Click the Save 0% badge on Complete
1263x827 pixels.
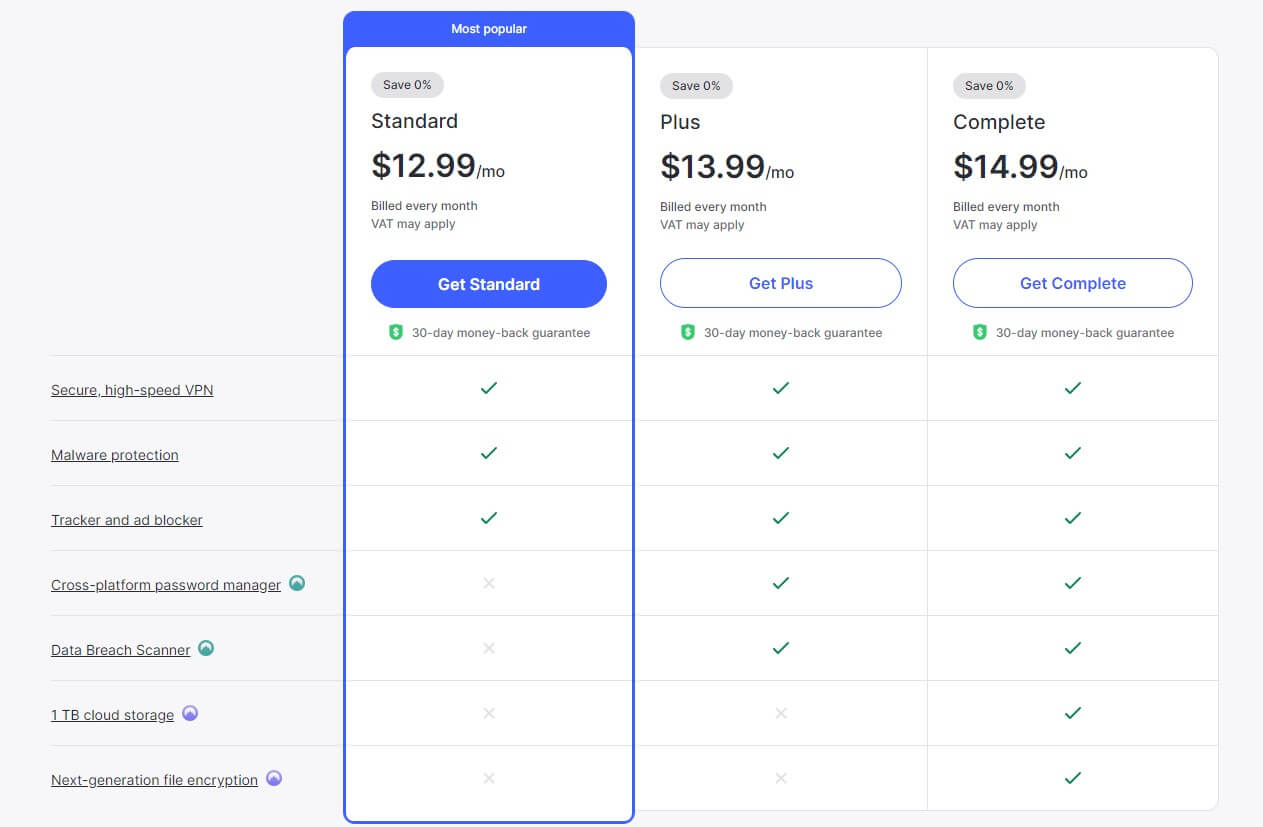[x=989, y=86]
